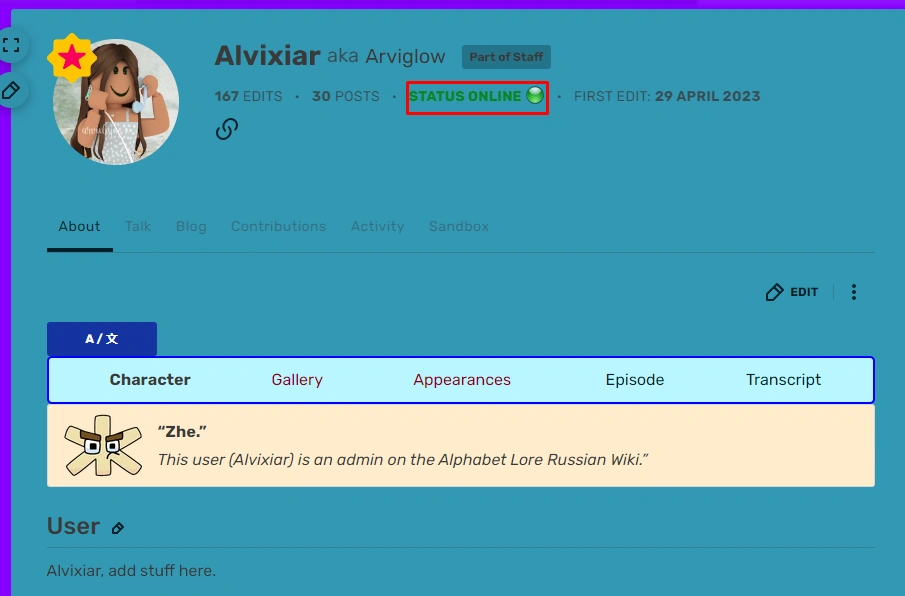Click the aka Arviglow alias text
The height and width of the screenshot is (596, 905).
coord(386,56)
